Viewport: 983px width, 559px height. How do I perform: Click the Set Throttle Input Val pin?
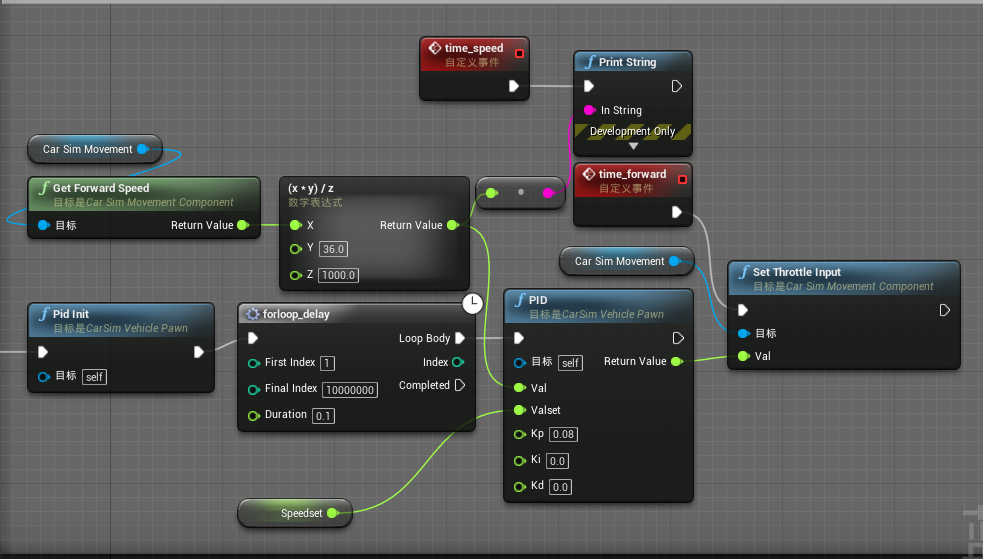(744, 356)
